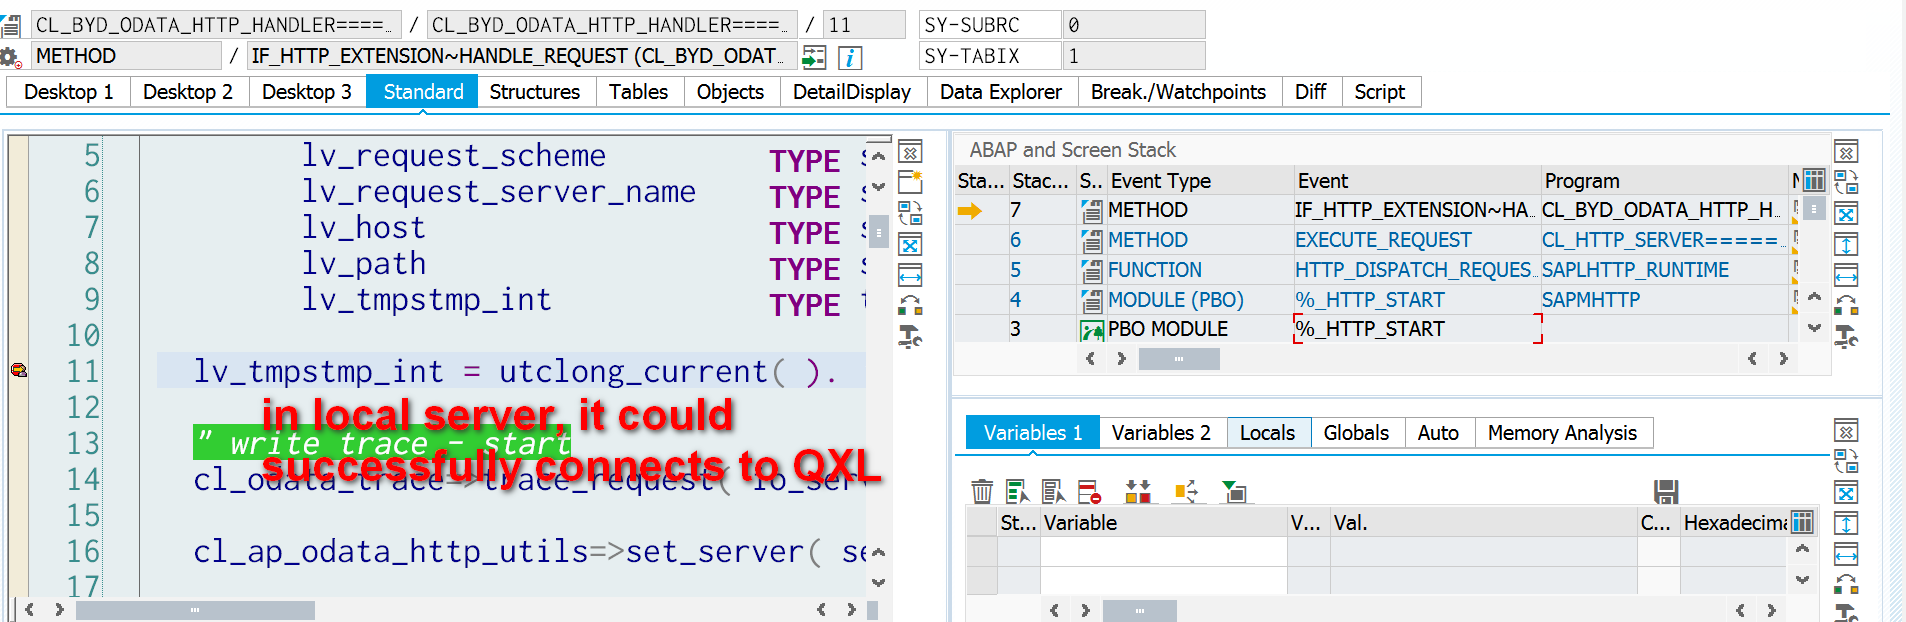Click the SAPLHTTP_RUNTIME program link
This screenshot has width=1906, height=622.
click(1635, 270)
